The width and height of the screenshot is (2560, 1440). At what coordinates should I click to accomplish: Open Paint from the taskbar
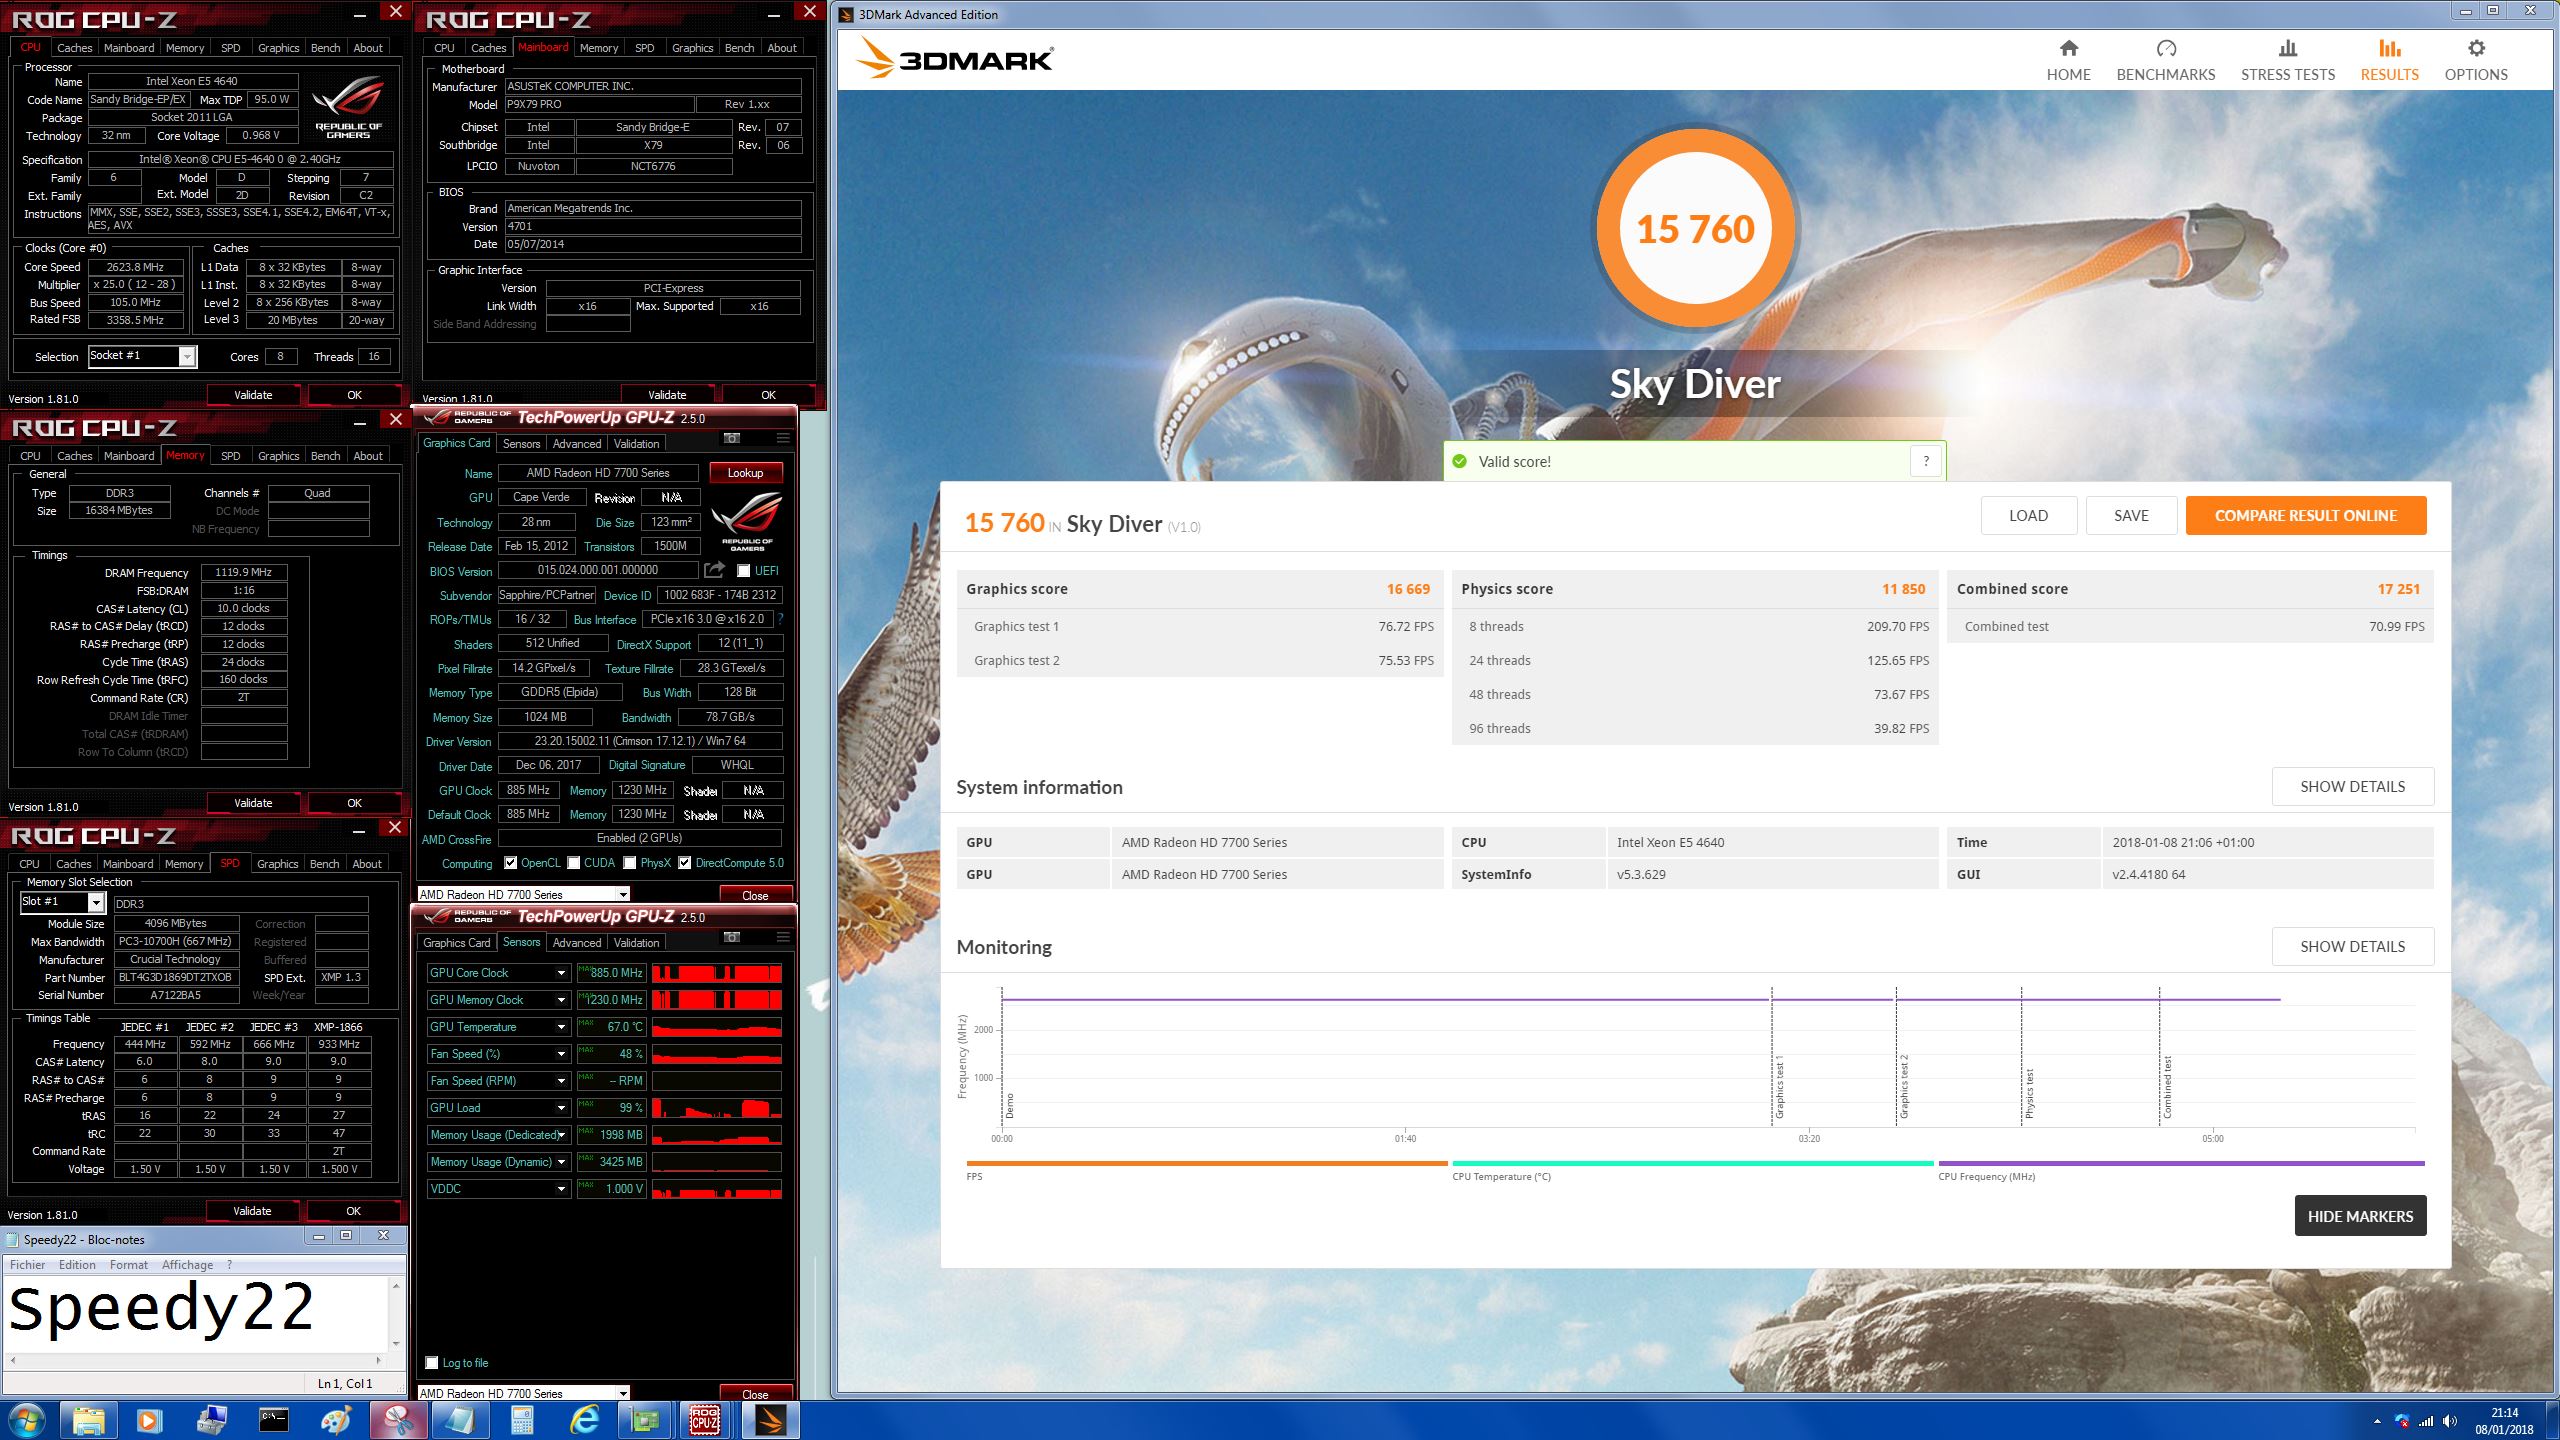point(335,1420)
